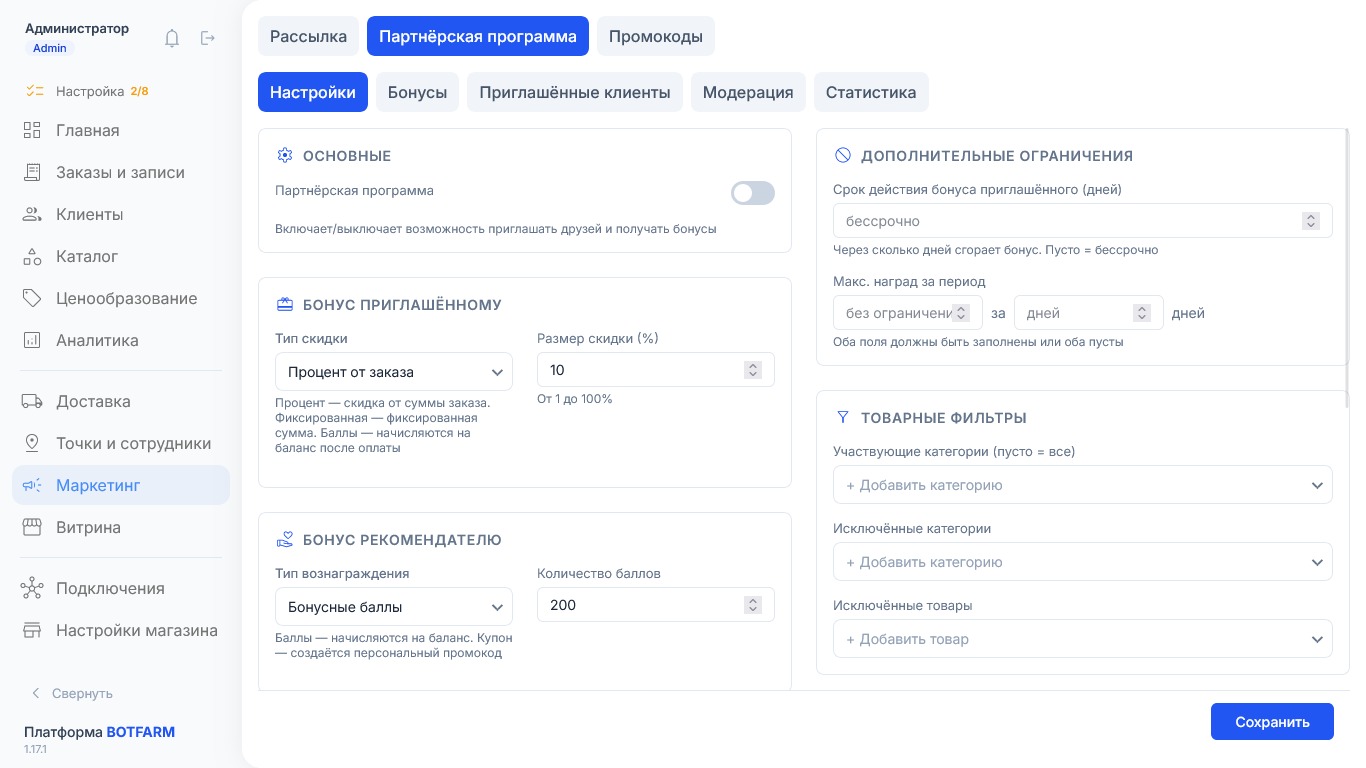Click the funnel icon beside ТОВАРНЫЕ ФИЛЬТРЫ
Viewport: 1366px width, 768px height.
[x=843, y=417]
